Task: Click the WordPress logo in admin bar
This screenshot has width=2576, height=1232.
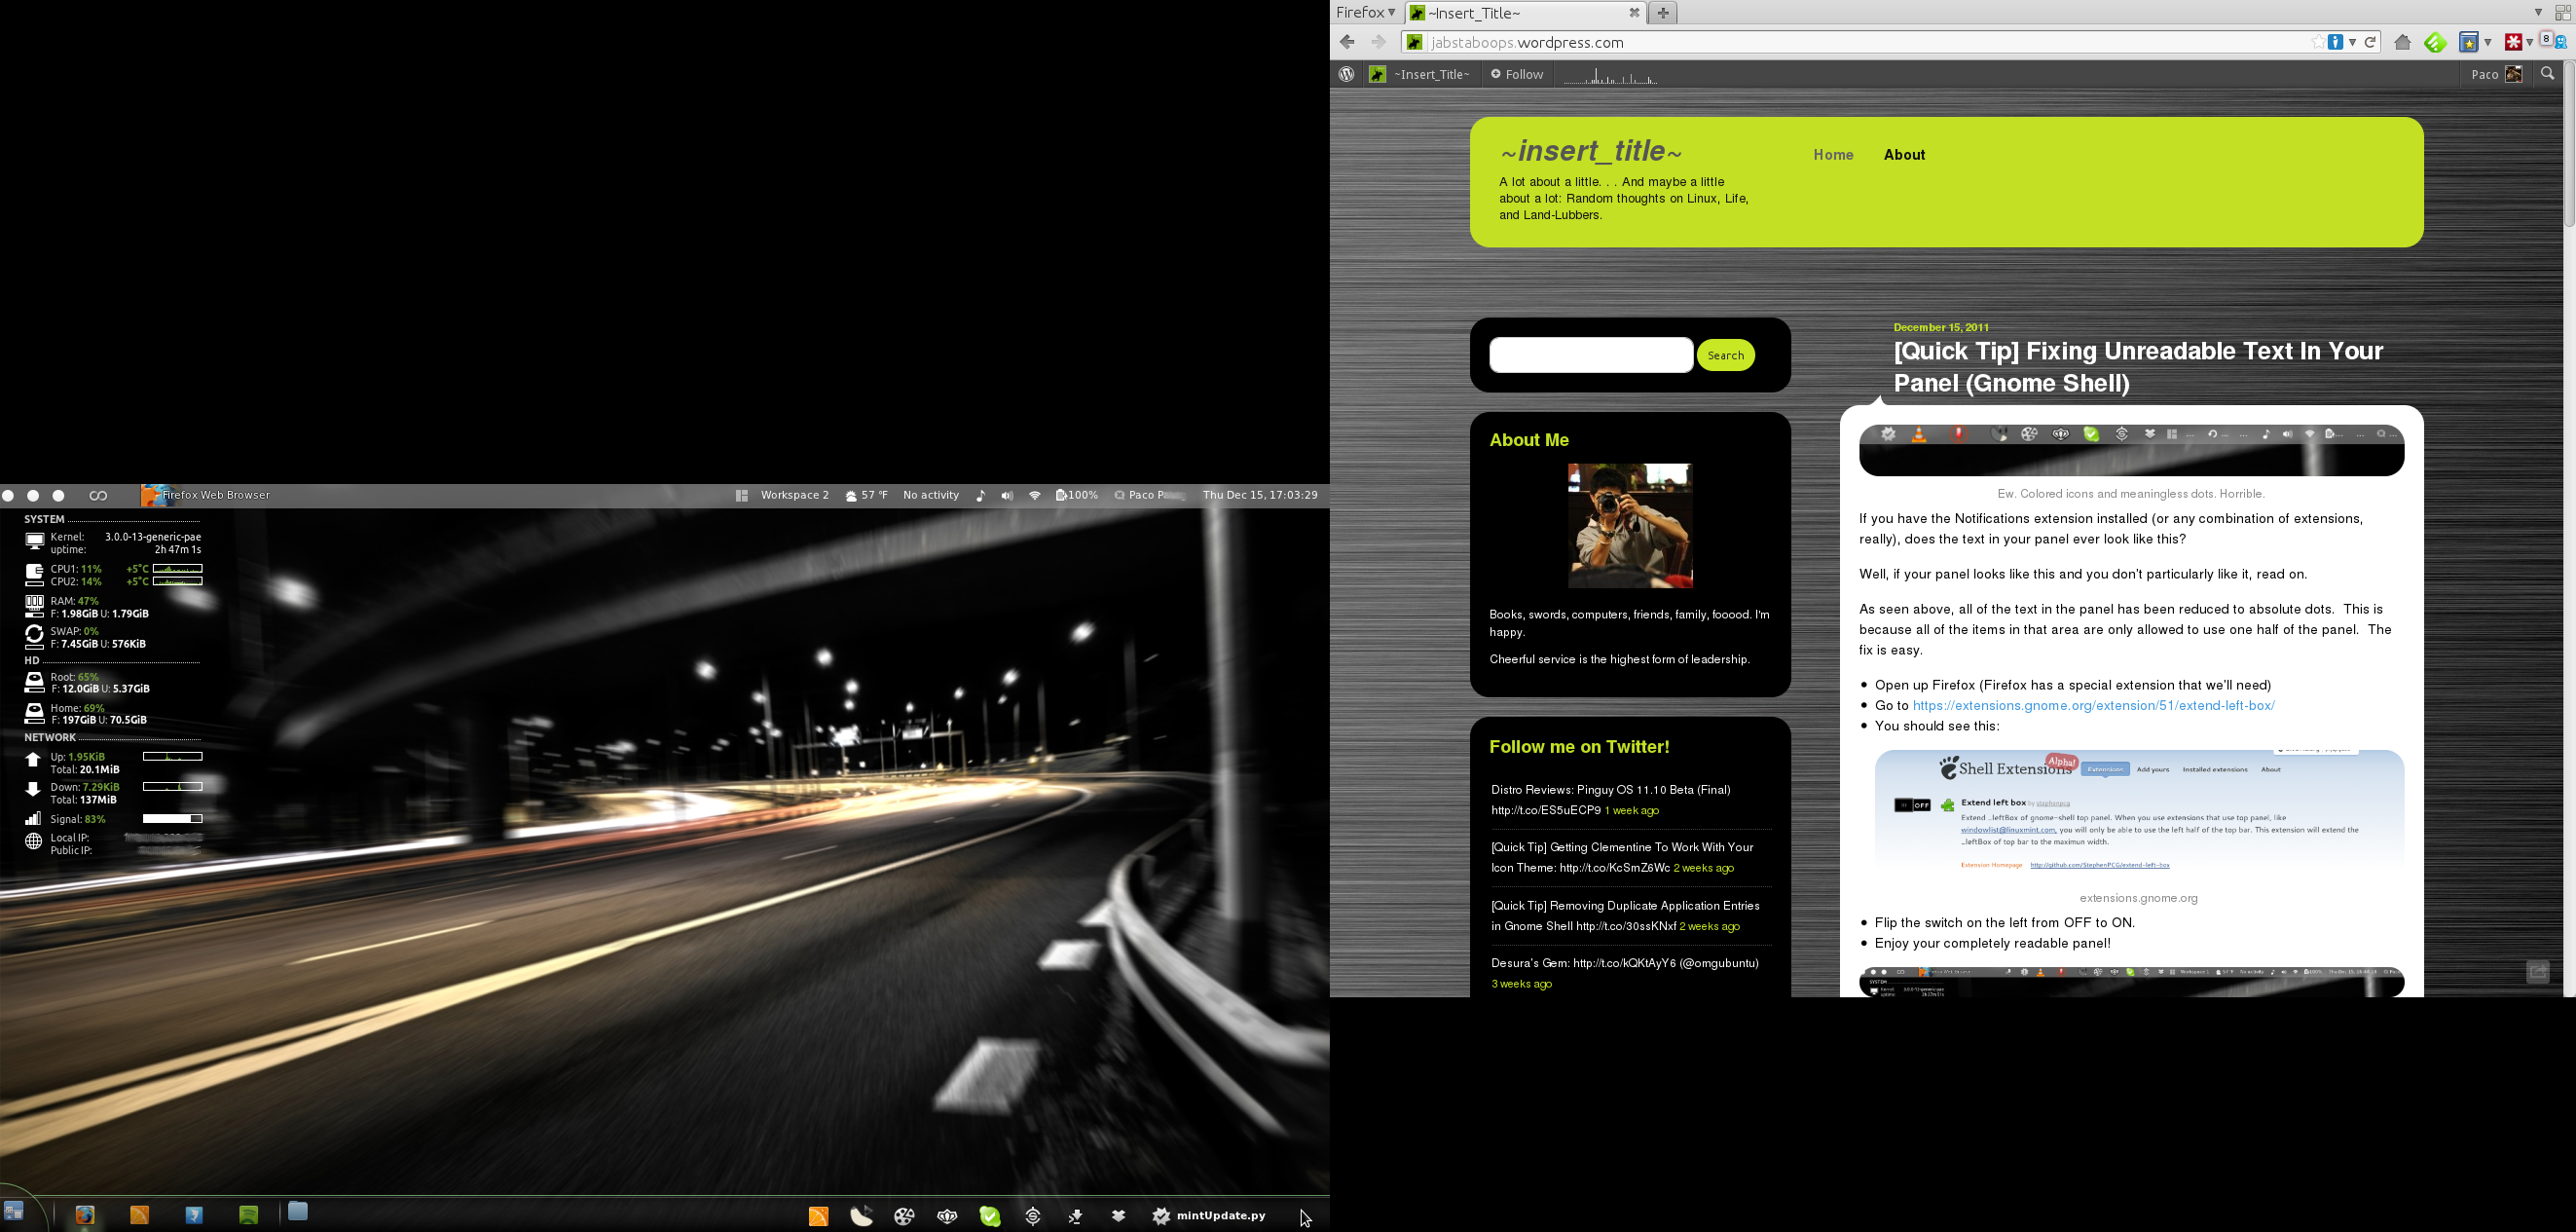Action: pos(1347,74)
